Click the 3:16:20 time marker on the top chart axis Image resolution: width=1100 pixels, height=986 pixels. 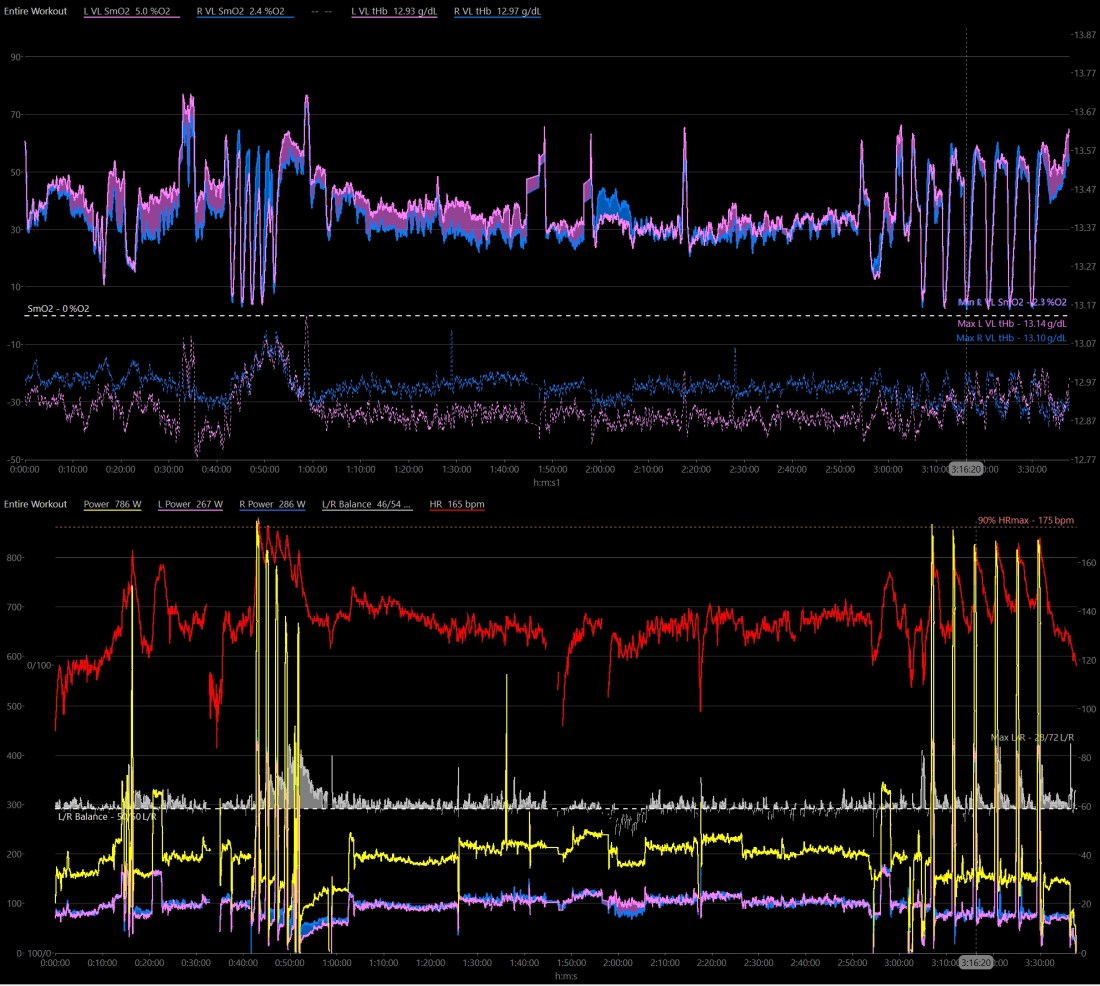[966, 467]
